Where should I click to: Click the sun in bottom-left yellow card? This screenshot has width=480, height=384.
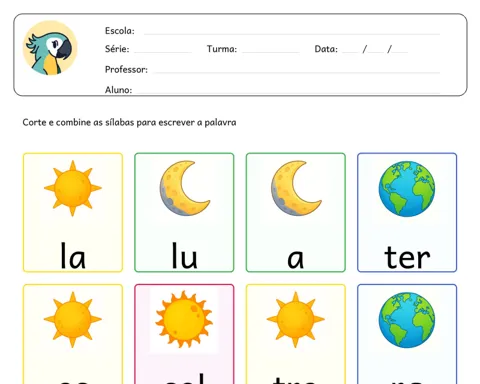tap(73, 320)
